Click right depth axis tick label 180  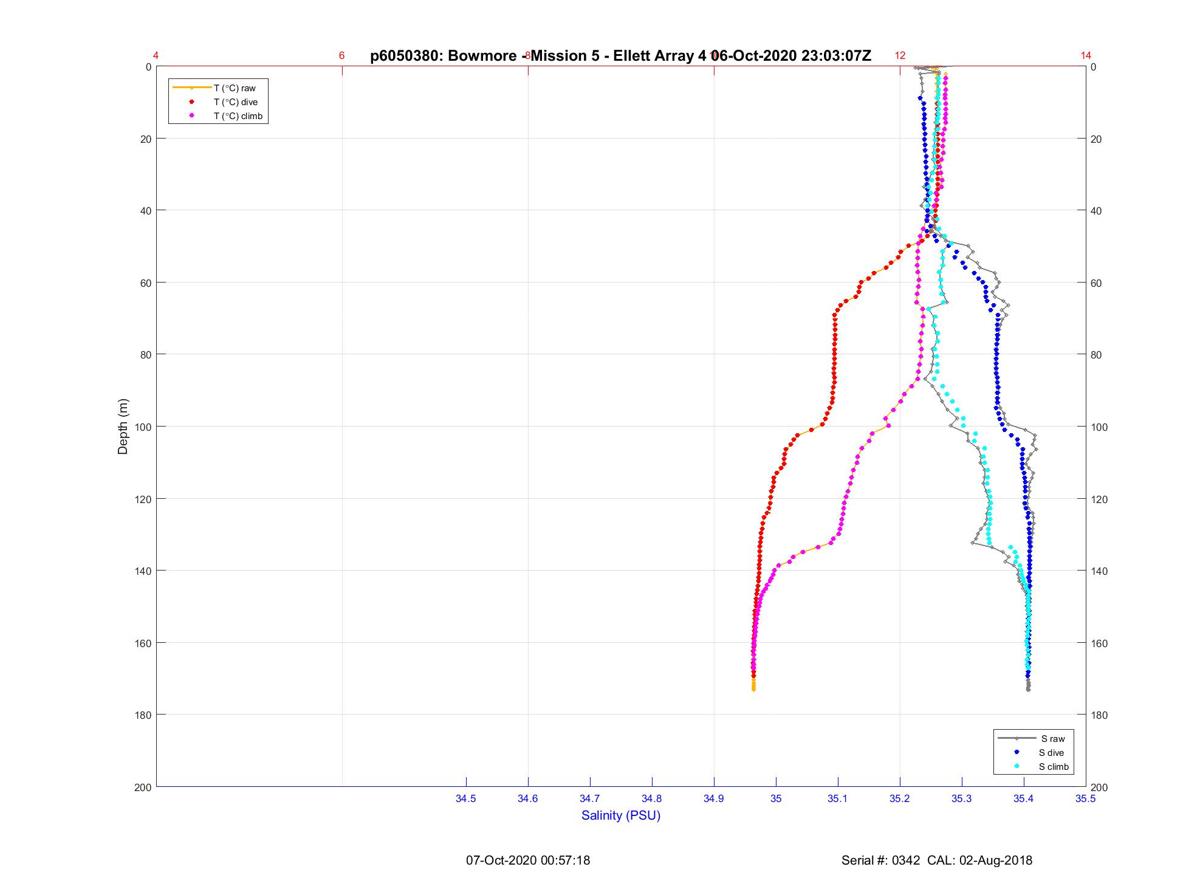tap(1101, 715)
